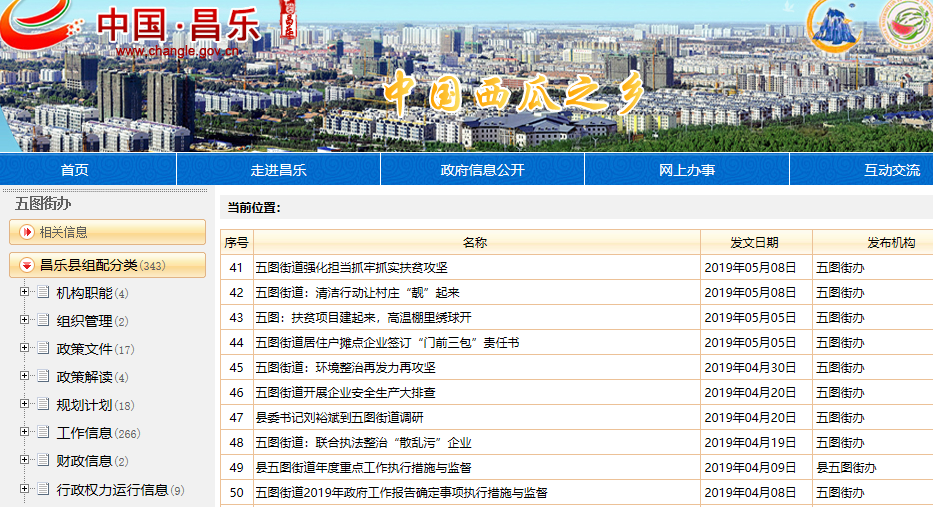Click the red down-arrow icon beside 昌乐县组配分类
This screenshot has width=933, height=507.
[27, 266]
